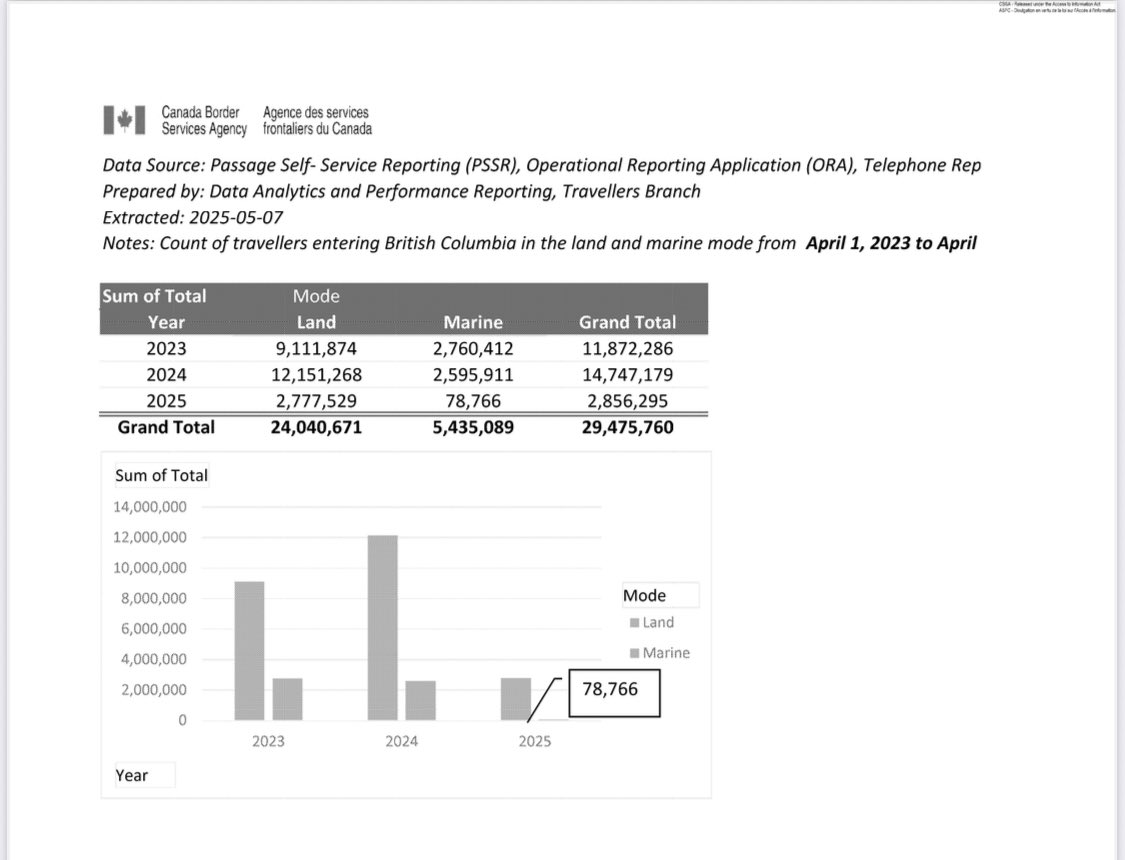Click the 'Year' axis field button
This screenshot has height=860, width=1125.
(x=144, y=775)
